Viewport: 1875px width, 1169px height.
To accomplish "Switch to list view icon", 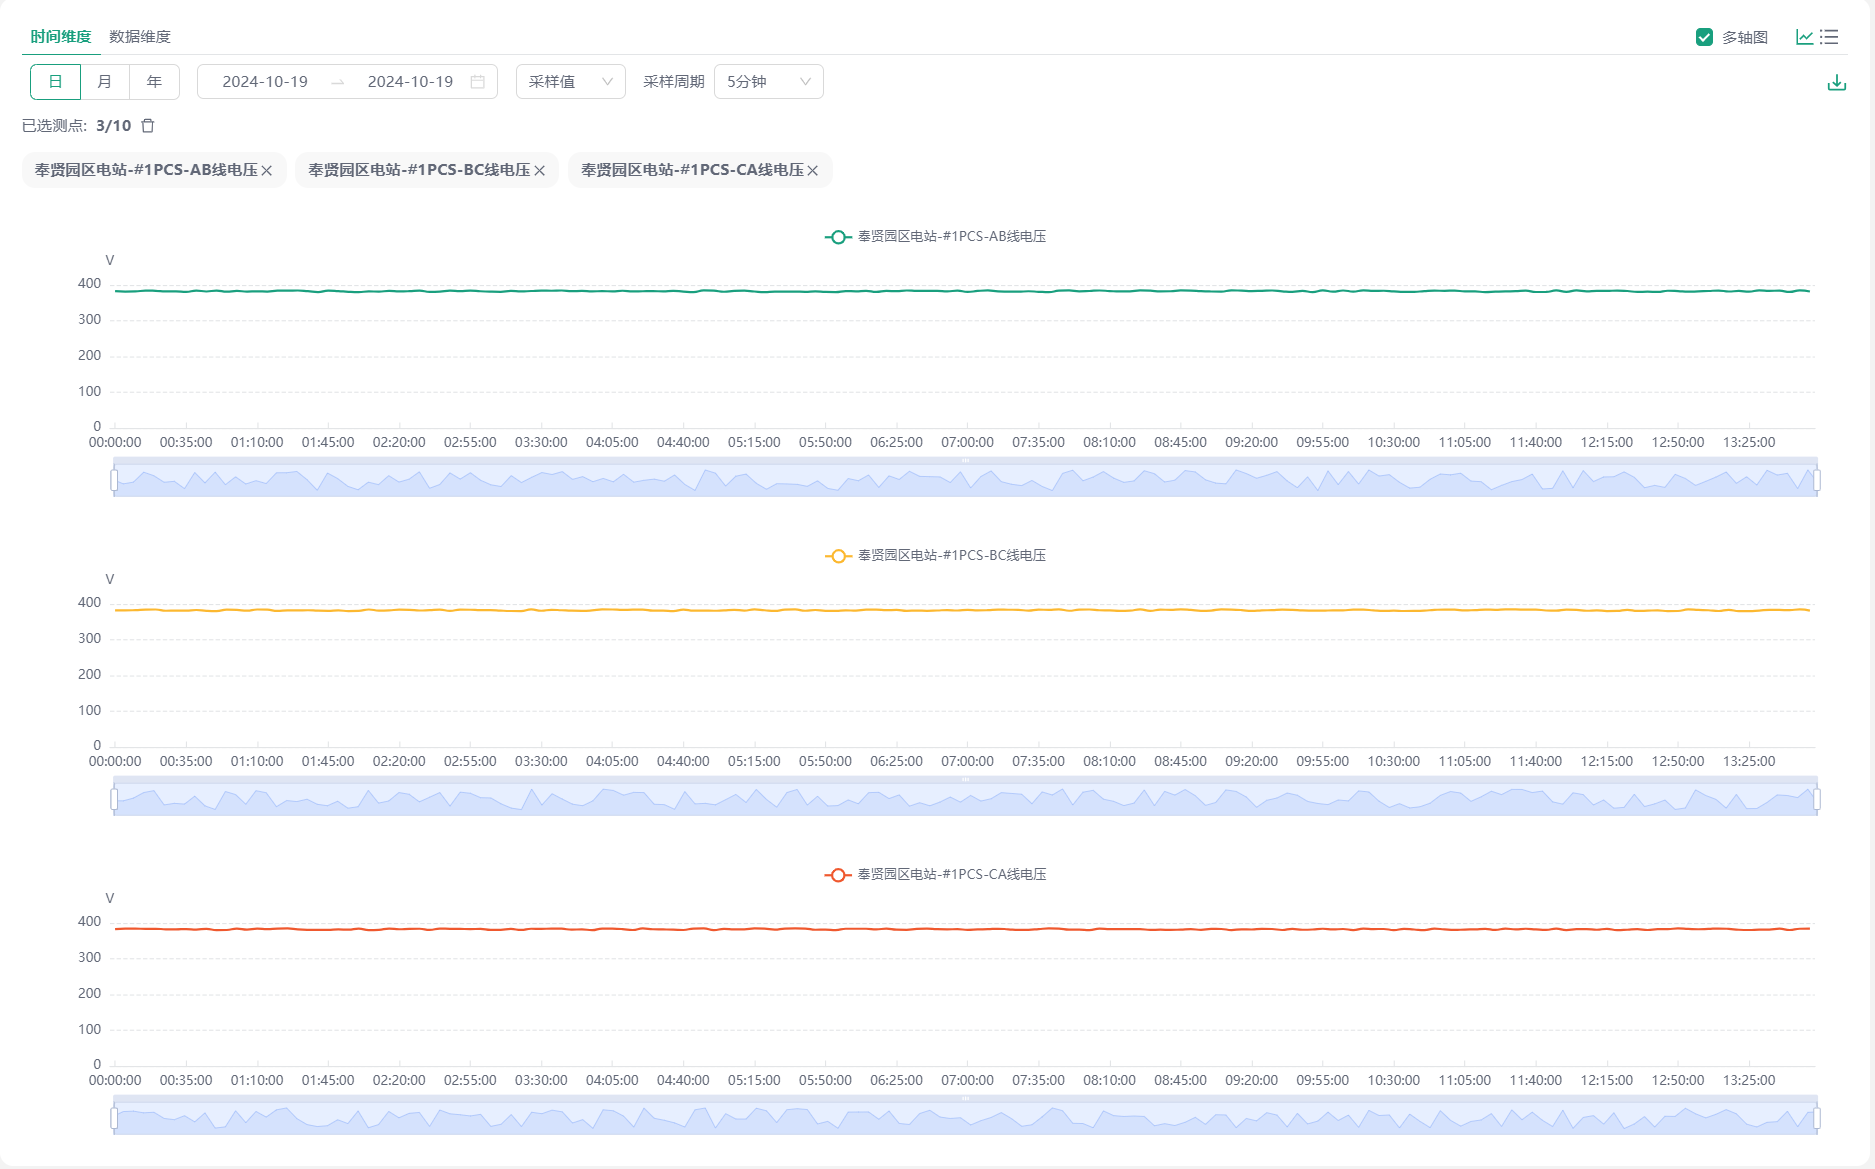I will coord(1830,37).
